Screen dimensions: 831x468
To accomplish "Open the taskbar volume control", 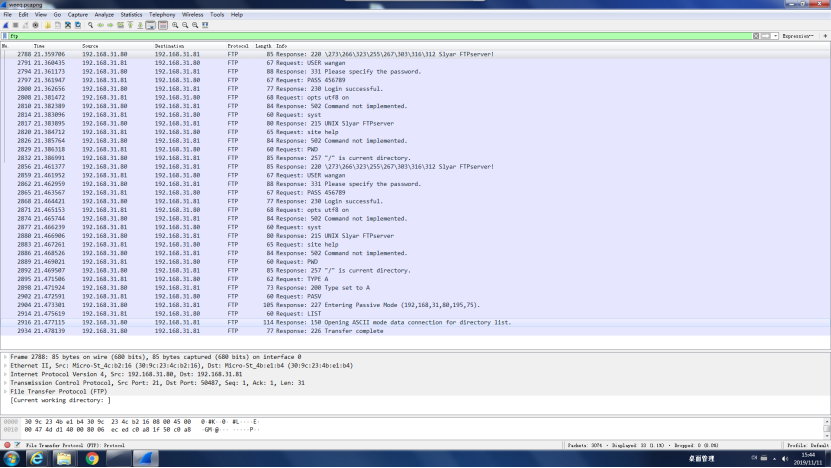I will (x=785, y=458).
